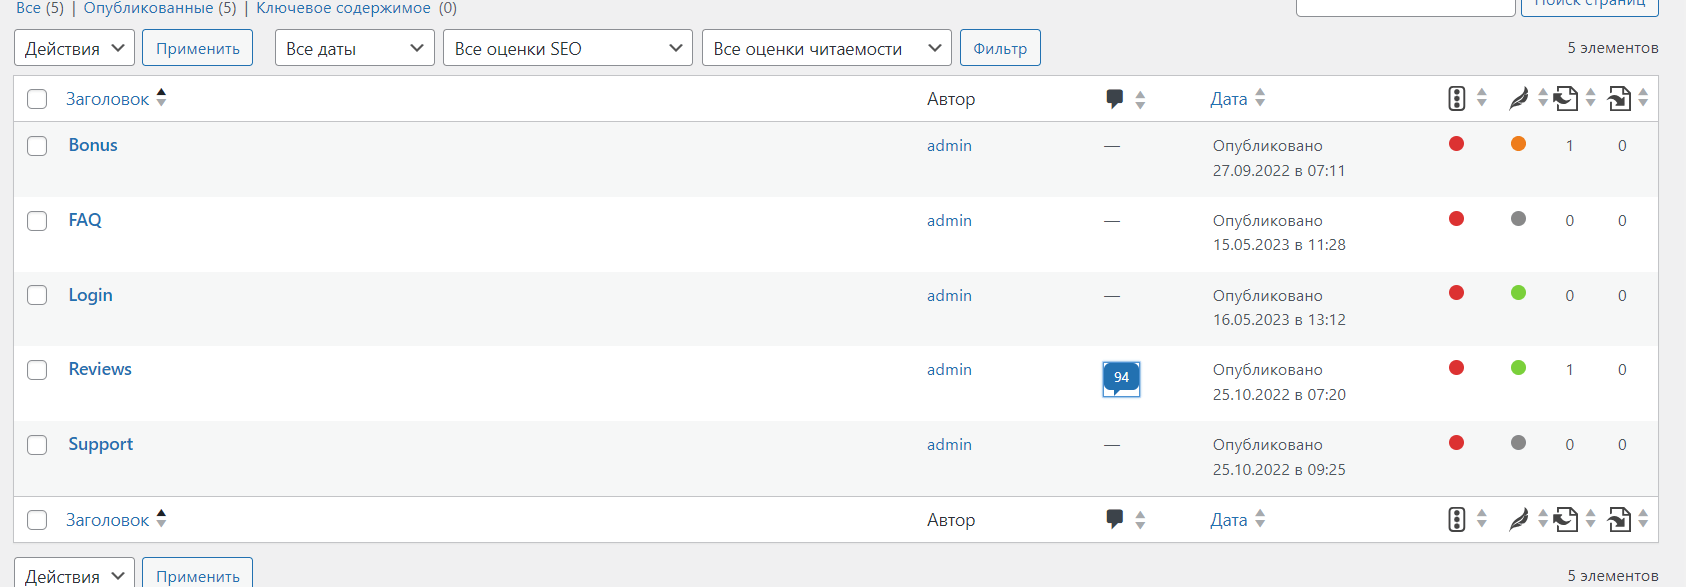Click red SEO dot in Reviews row

(x=1457, y=368)
